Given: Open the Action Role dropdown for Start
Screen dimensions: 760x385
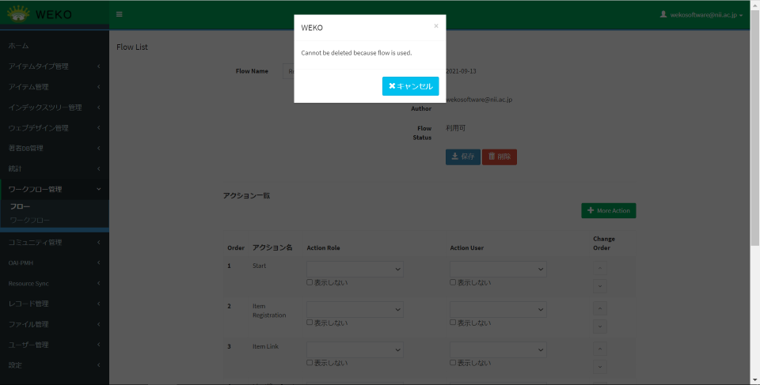Looking at the screenshot, I should 355,269.
